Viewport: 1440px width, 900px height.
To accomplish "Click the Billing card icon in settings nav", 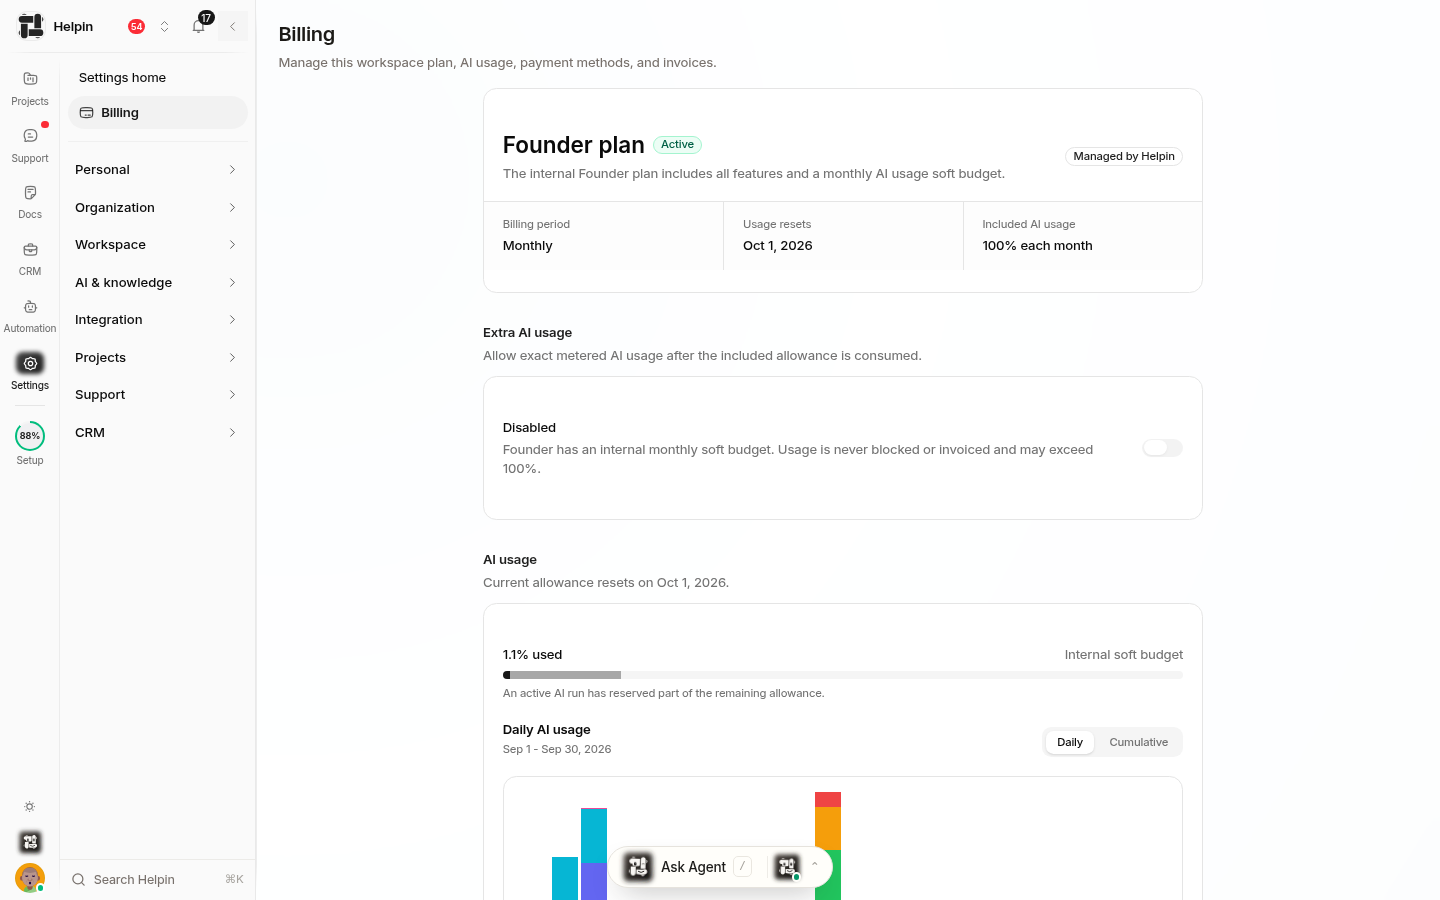I will [x=87, y=113].
